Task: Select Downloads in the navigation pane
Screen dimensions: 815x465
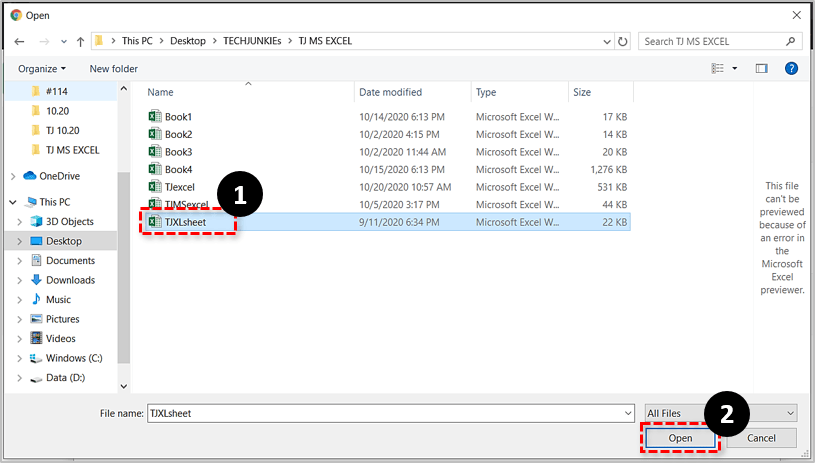Action: pos(70,280)
